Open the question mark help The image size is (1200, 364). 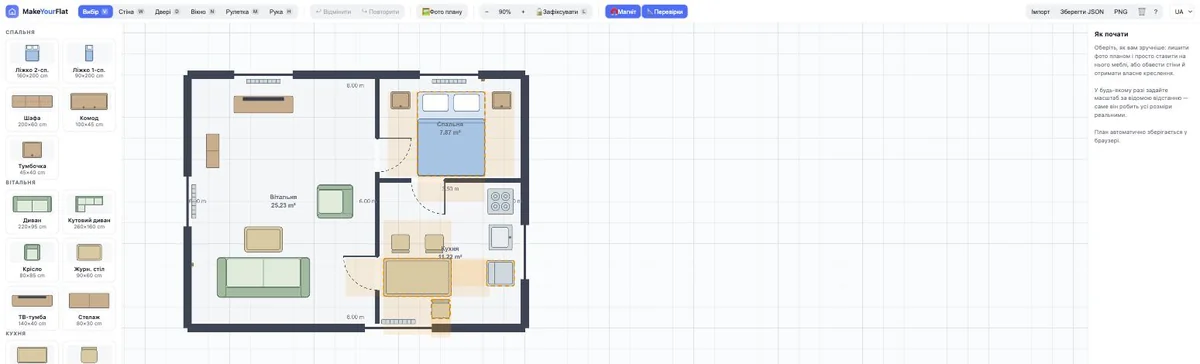point(1156,11)
